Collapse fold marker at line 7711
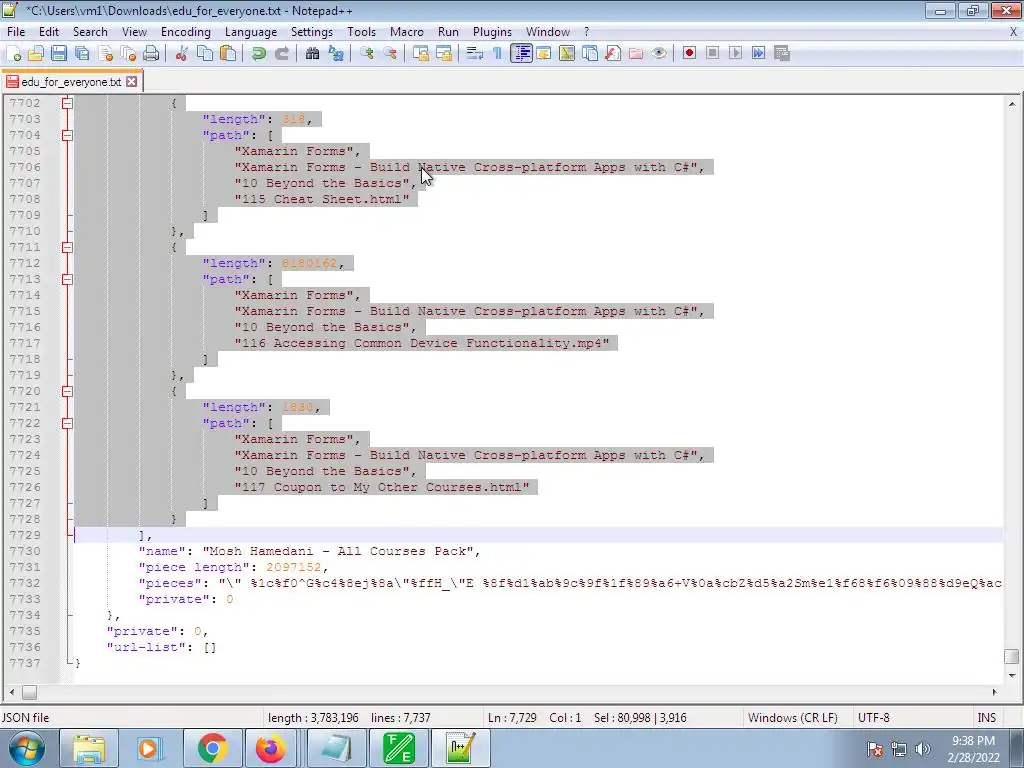The height and width of the screenshot is (768, 1024). pyautogui.click(x=67, y=248)
